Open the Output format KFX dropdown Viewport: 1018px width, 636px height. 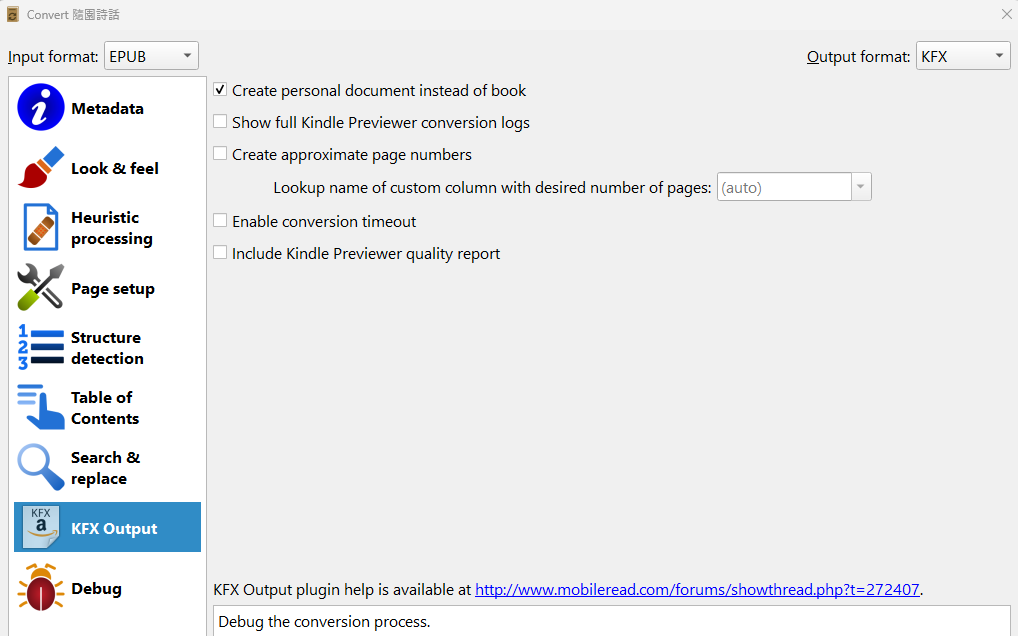pos(963,56)
